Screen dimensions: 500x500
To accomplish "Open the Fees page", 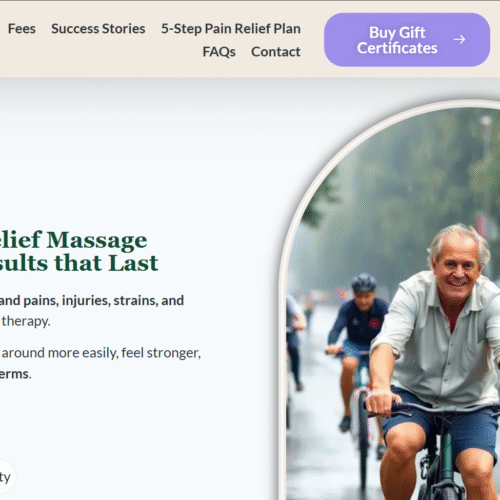I will click(x=22, y=29).
